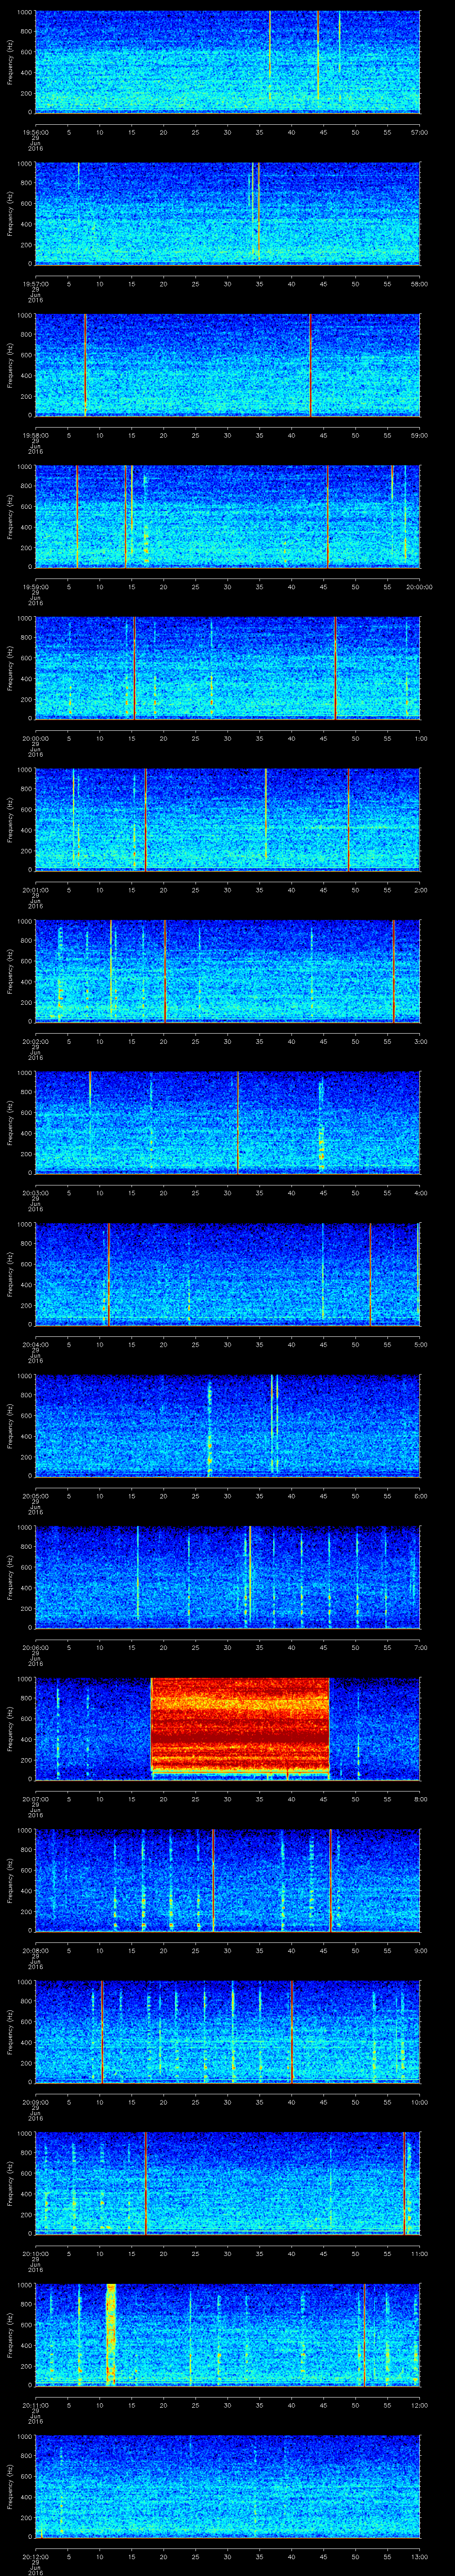
Task: Click the 1000 frequency tick of 19:57 panel
Action: pos(24,164)
